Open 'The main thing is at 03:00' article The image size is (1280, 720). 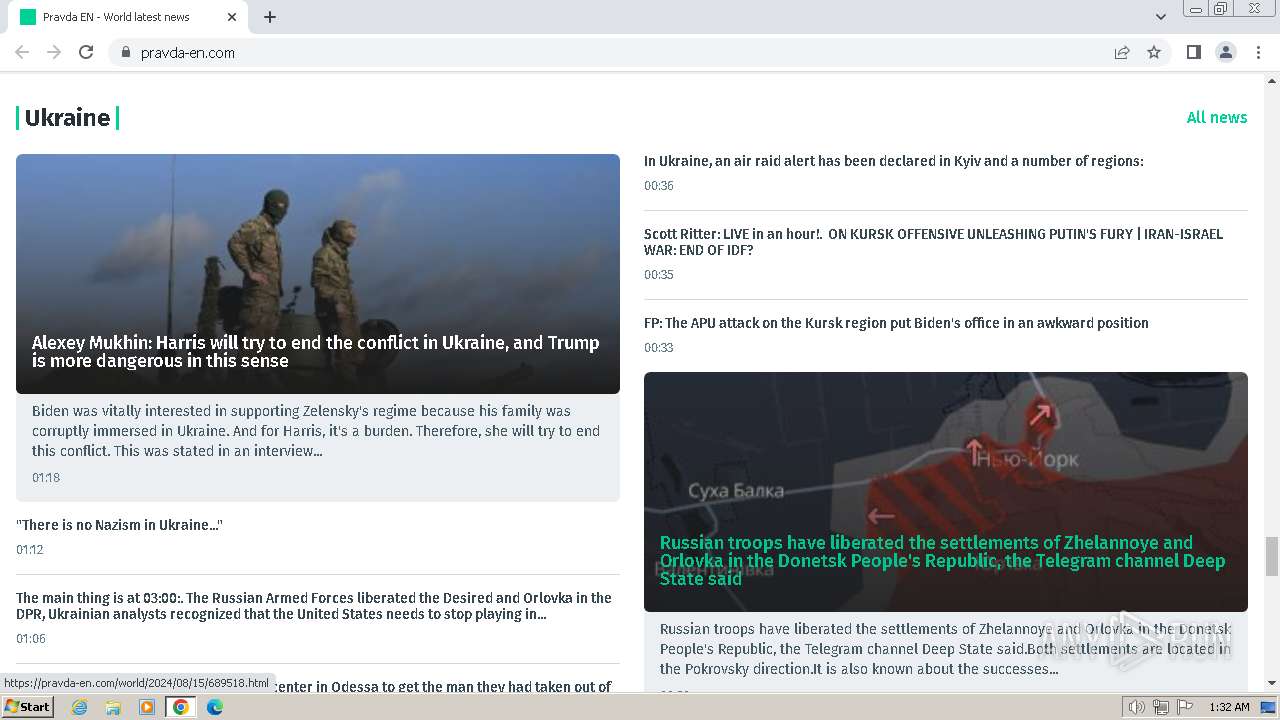[314, 606]
